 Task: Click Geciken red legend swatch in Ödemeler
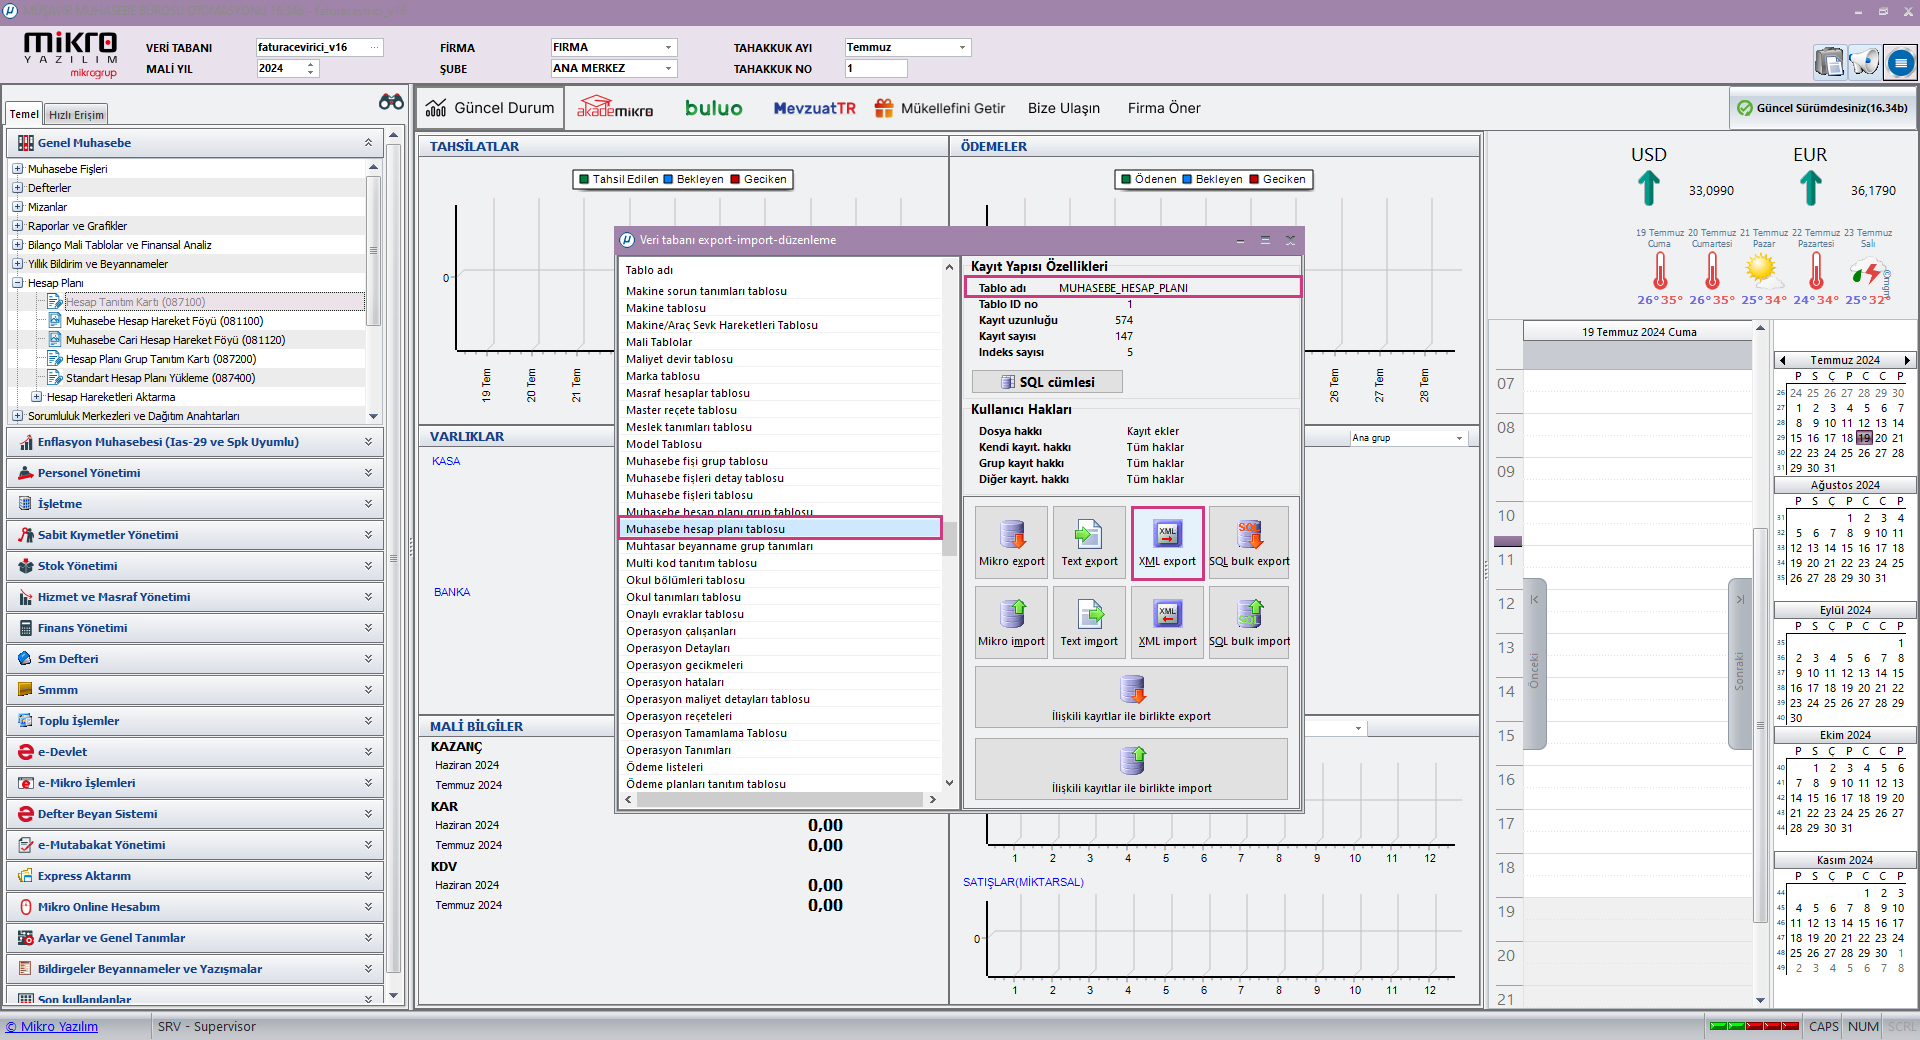[1254, 179]
